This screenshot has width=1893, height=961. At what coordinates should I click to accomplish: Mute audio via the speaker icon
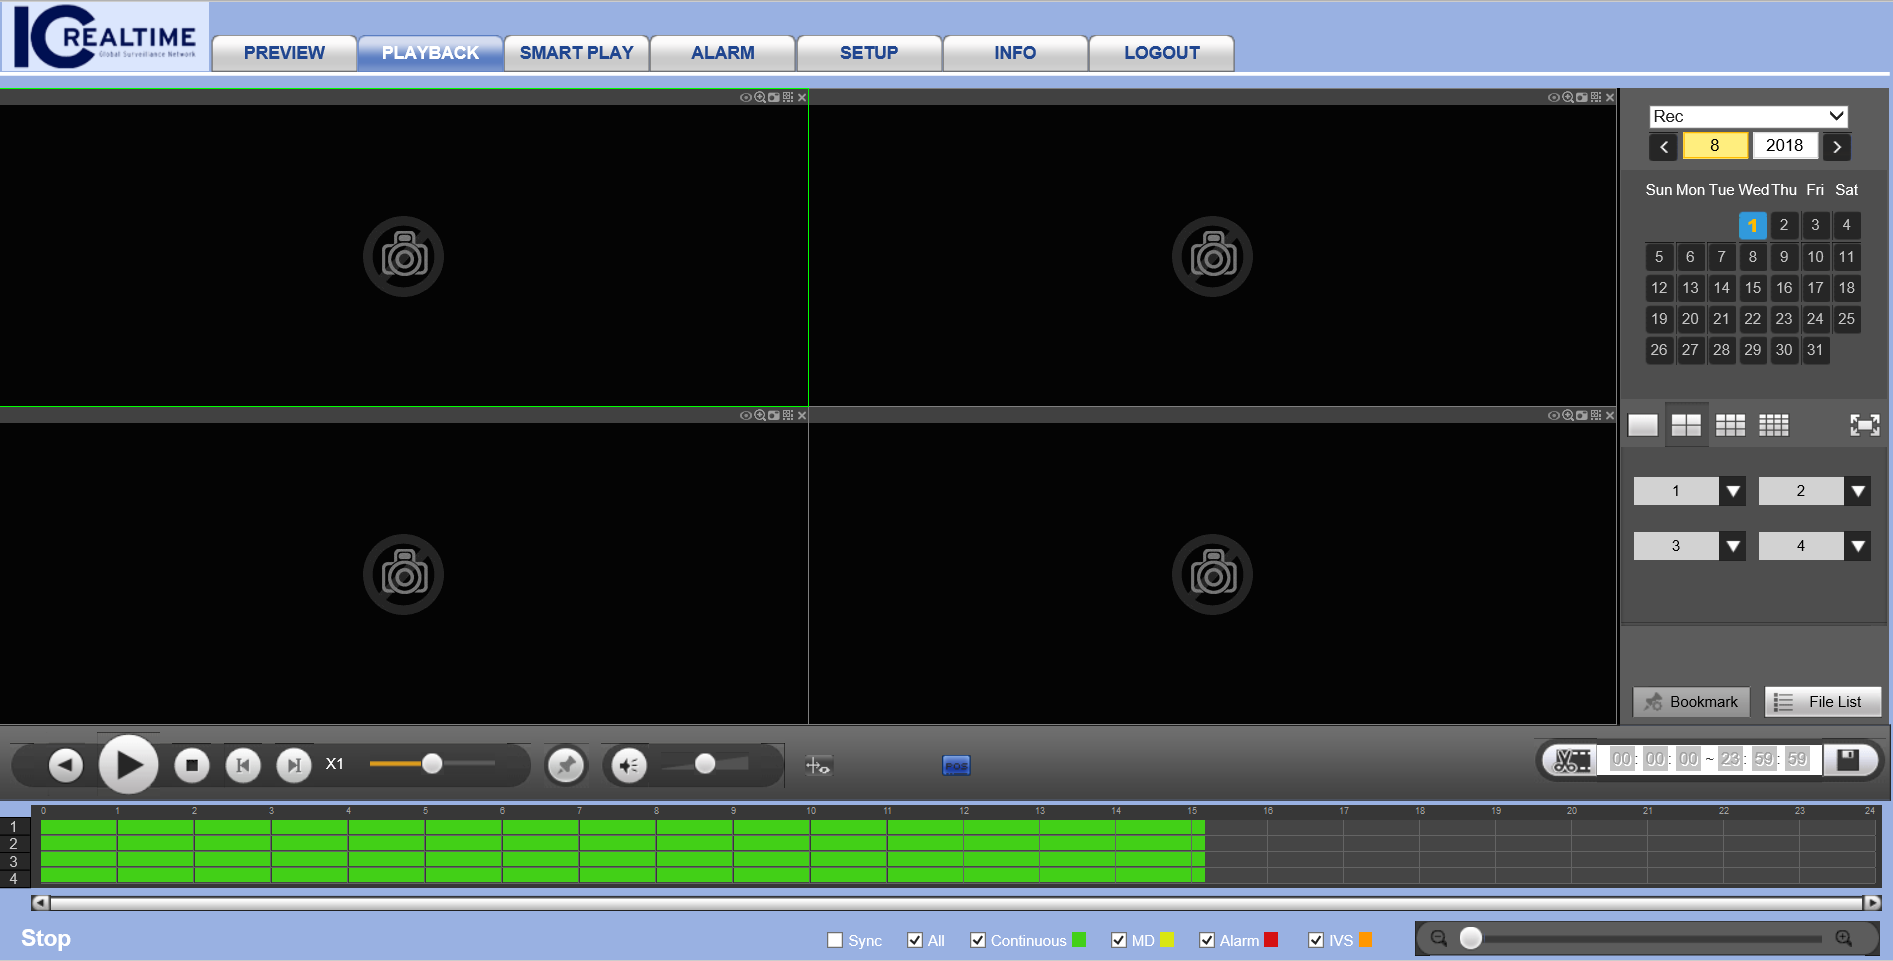(x=629, y=766)
